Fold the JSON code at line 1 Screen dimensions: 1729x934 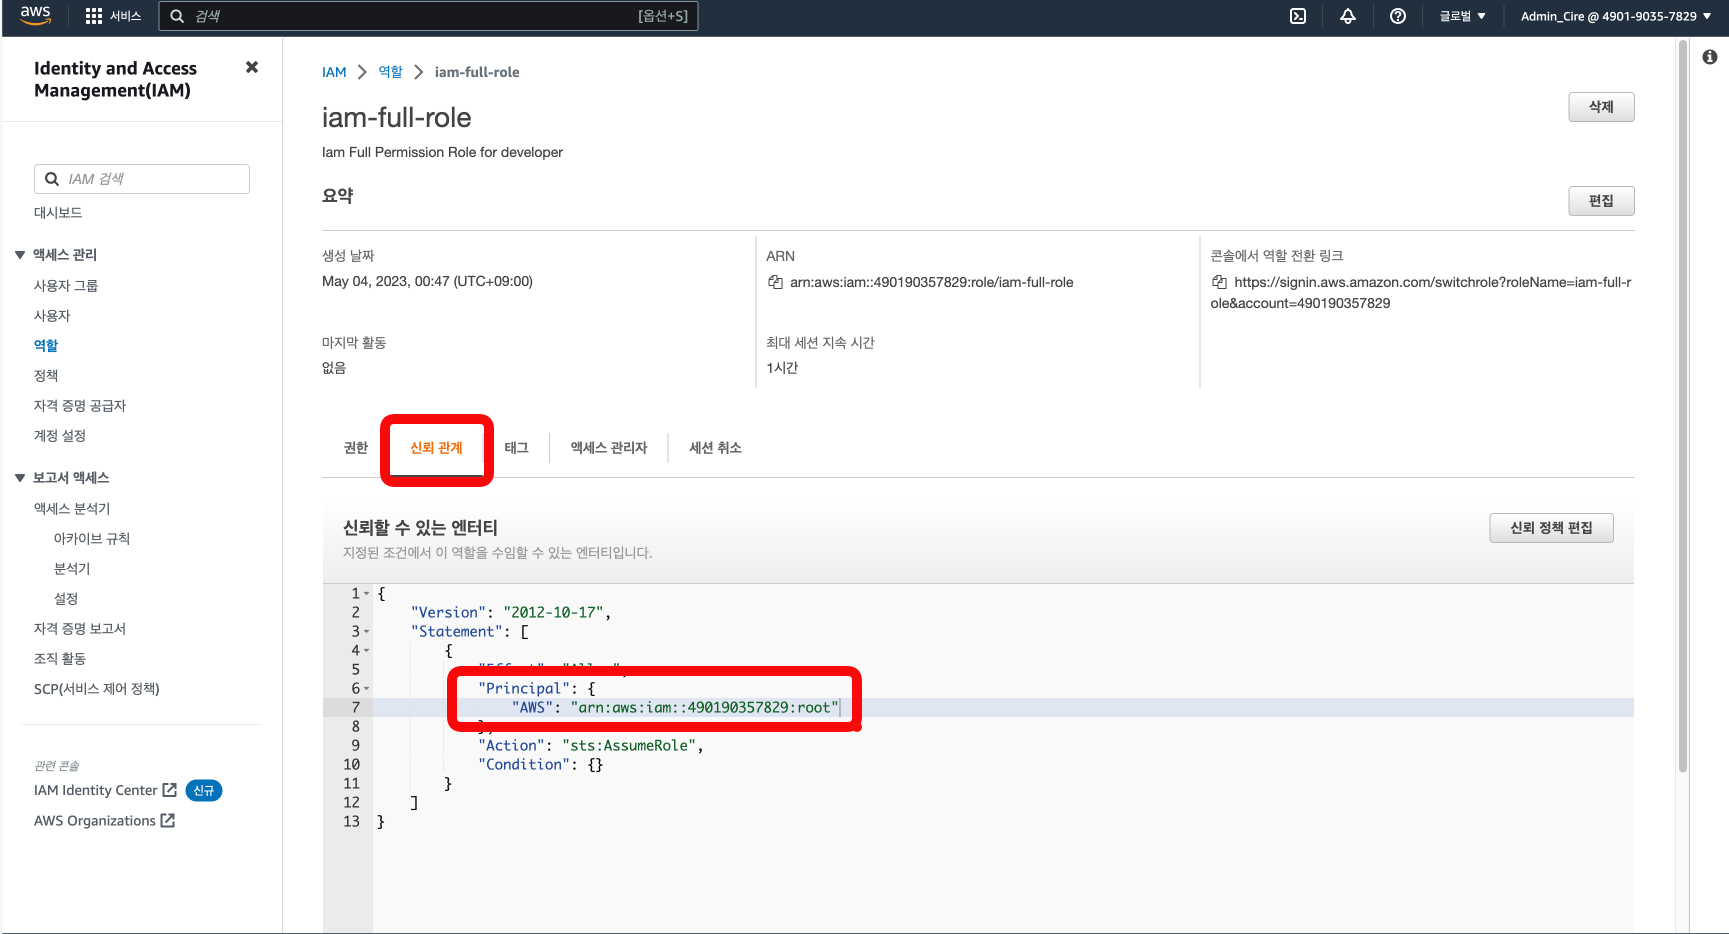tap(367, 594)
